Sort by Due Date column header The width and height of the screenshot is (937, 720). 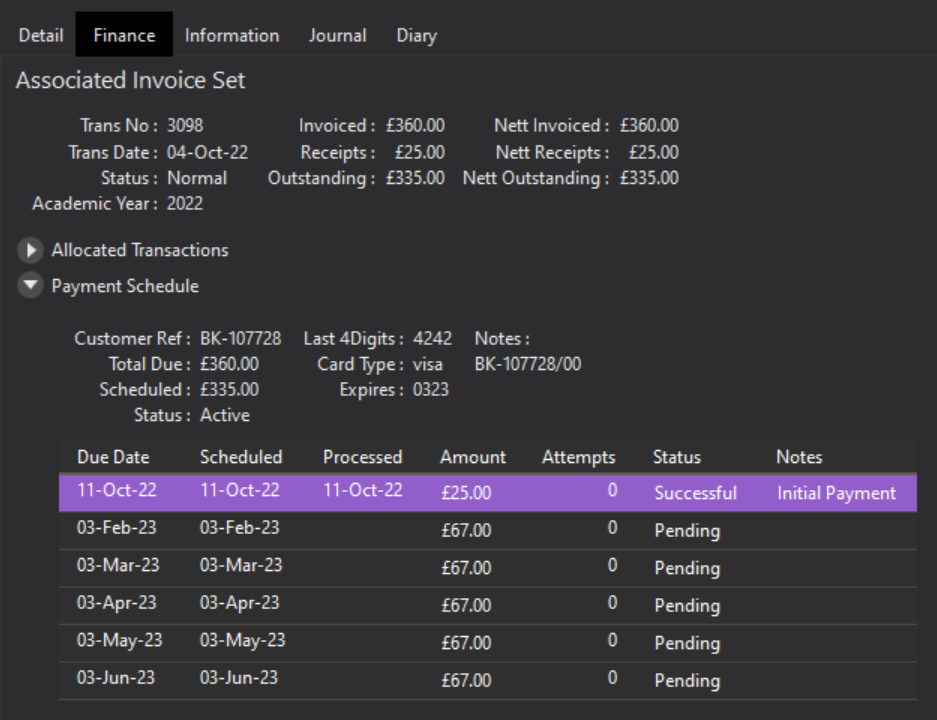[113, 457]
